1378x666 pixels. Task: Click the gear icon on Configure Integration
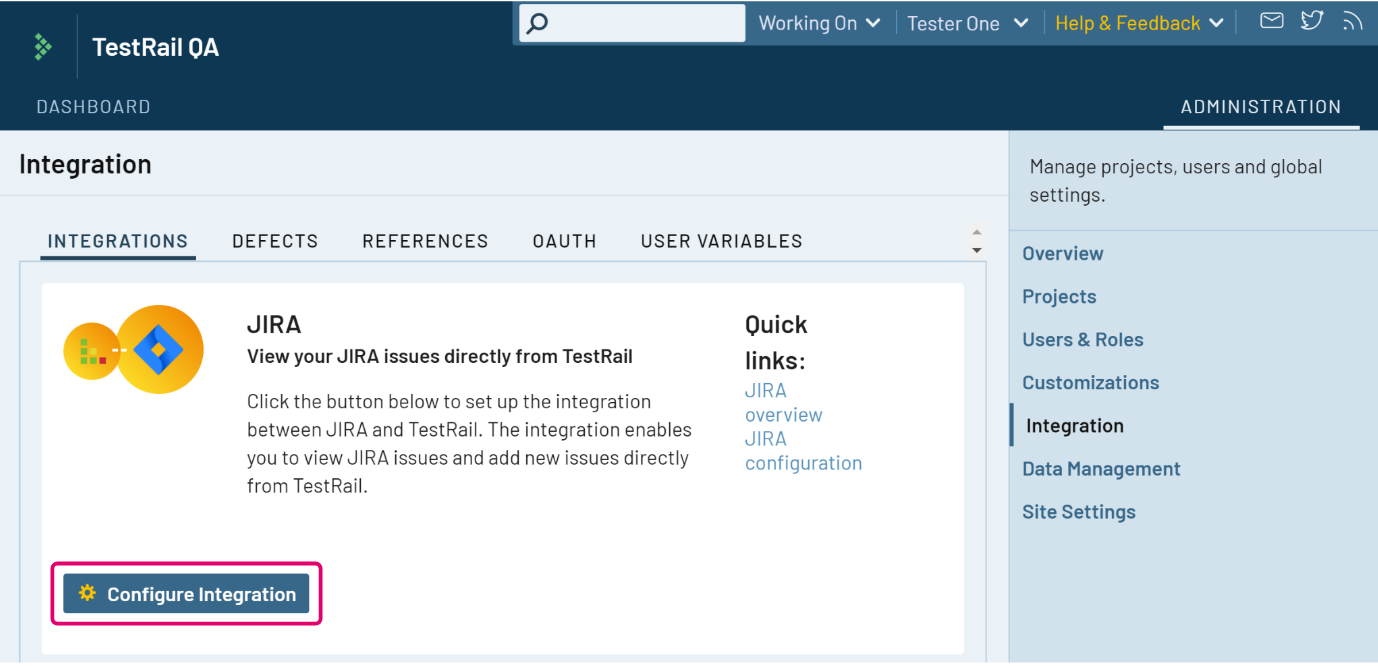[x=88, y=593]
